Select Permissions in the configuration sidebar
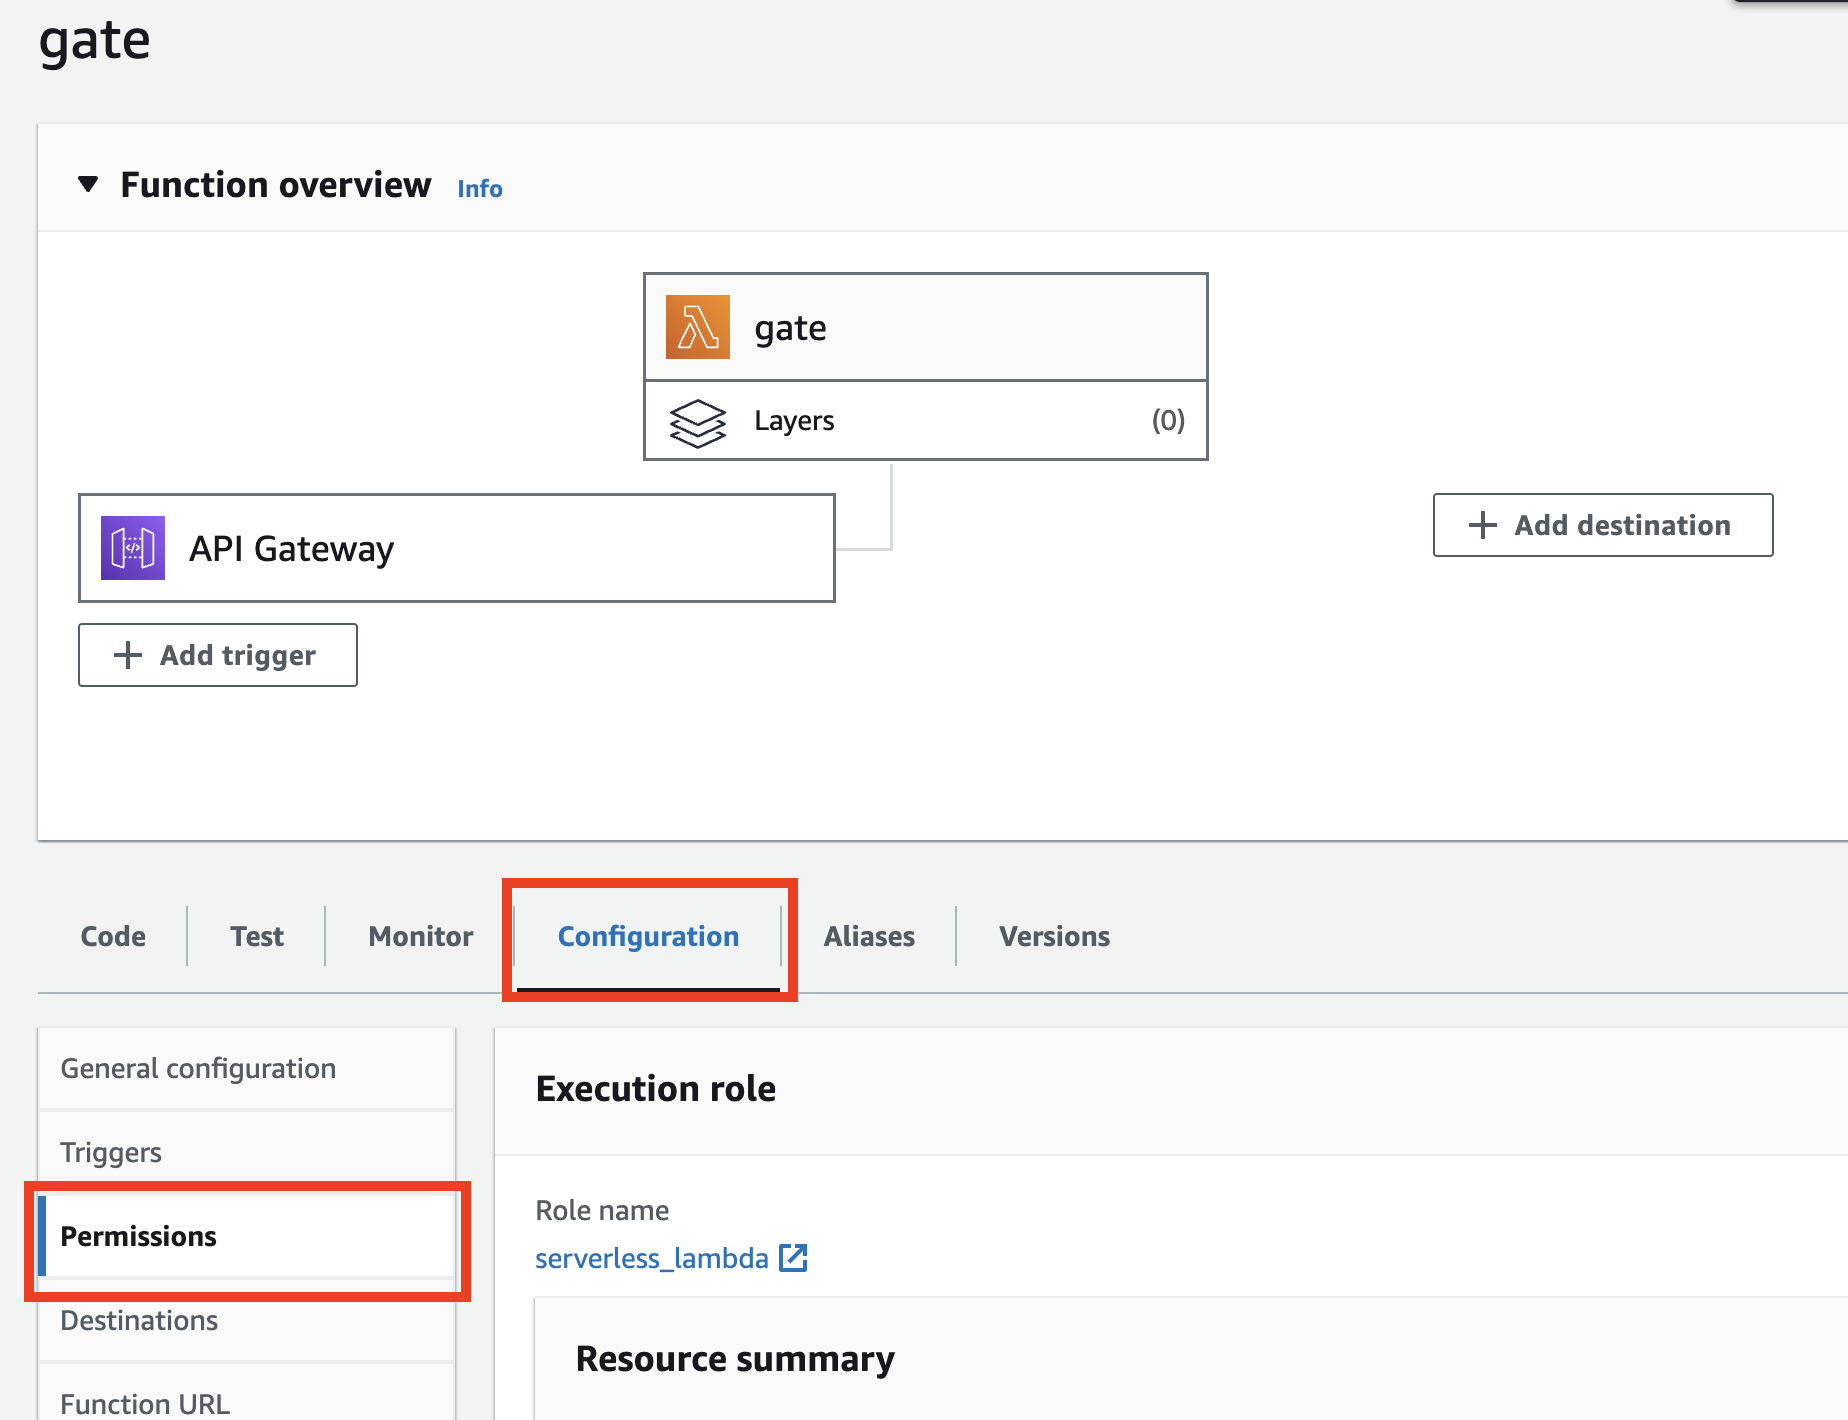1848x1420 pixels. [x=139, y=1236]
